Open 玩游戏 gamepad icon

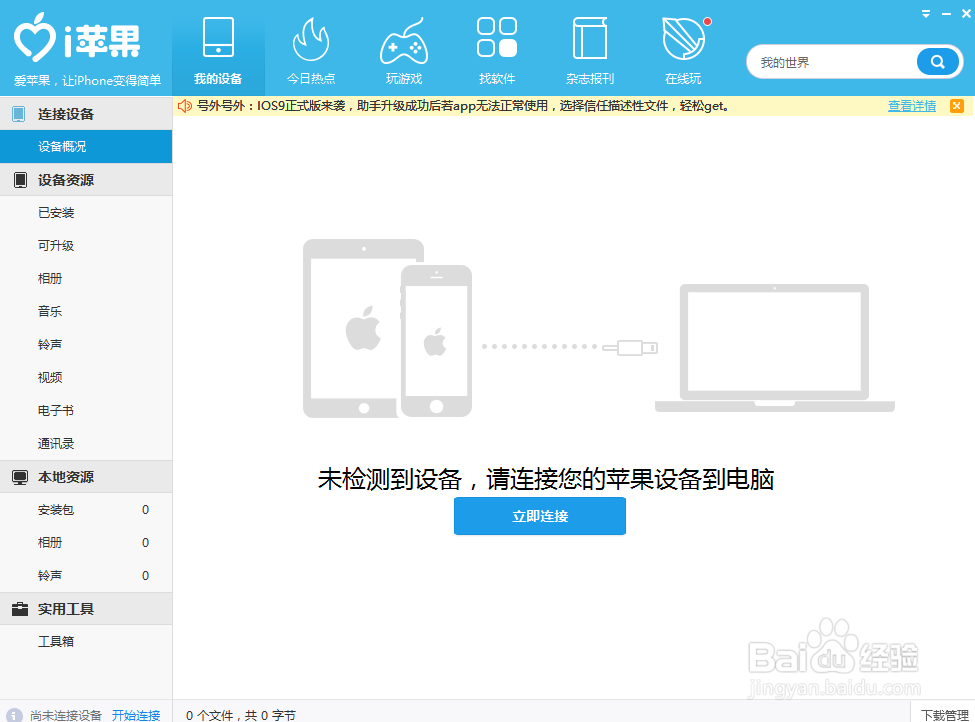pos(404,40)
